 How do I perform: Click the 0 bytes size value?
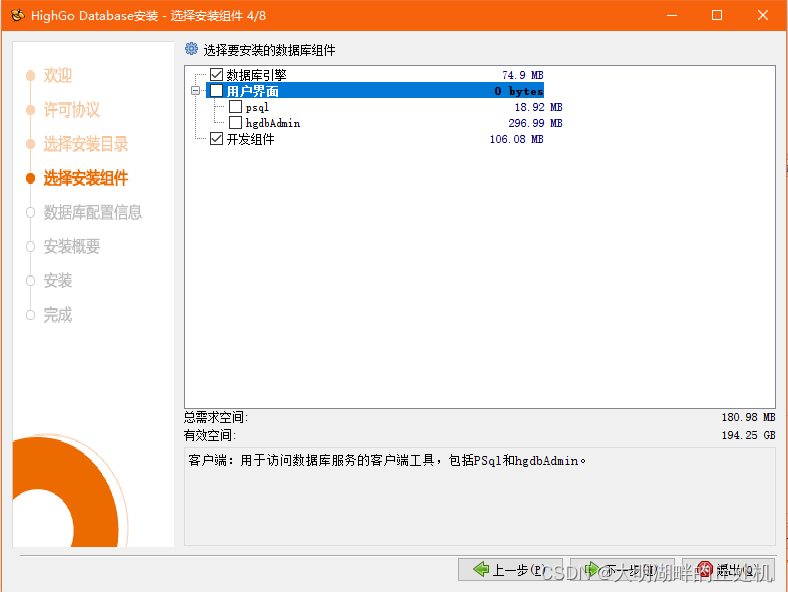(519, 91)
